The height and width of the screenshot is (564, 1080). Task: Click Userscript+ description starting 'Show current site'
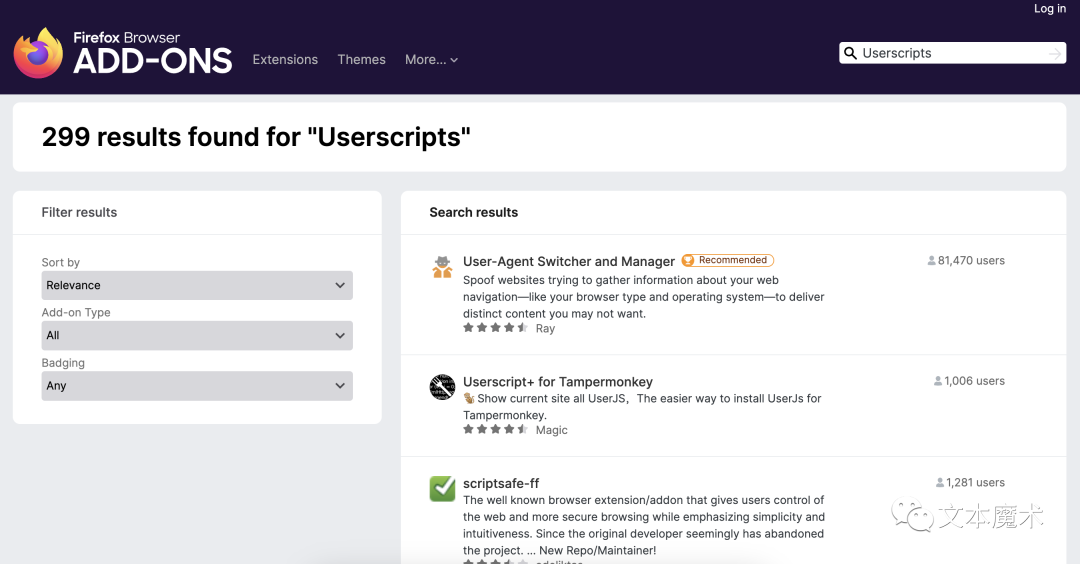coord(642,406)
